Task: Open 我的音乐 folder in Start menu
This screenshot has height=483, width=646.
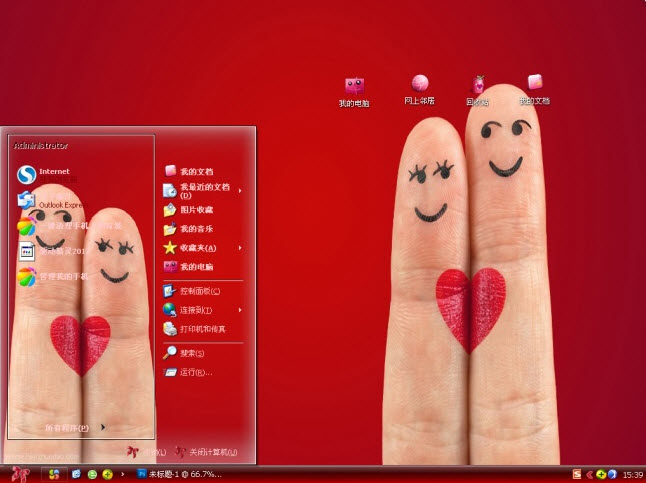Action: tap(188, 229)
